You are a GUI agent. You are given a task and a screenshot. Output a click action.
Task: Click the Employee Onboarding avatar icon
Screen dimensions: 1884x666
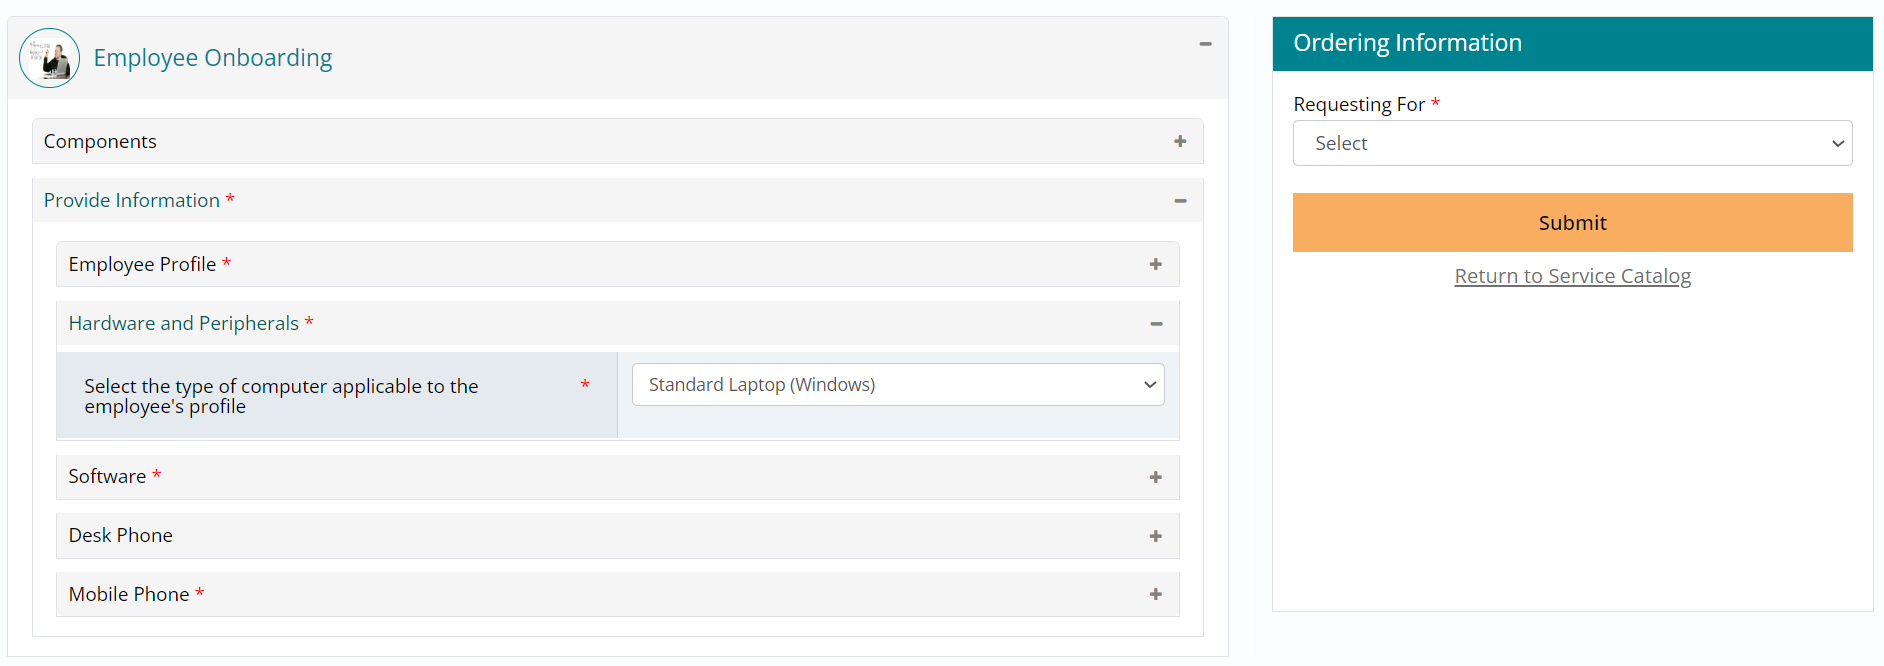(49, 58)
